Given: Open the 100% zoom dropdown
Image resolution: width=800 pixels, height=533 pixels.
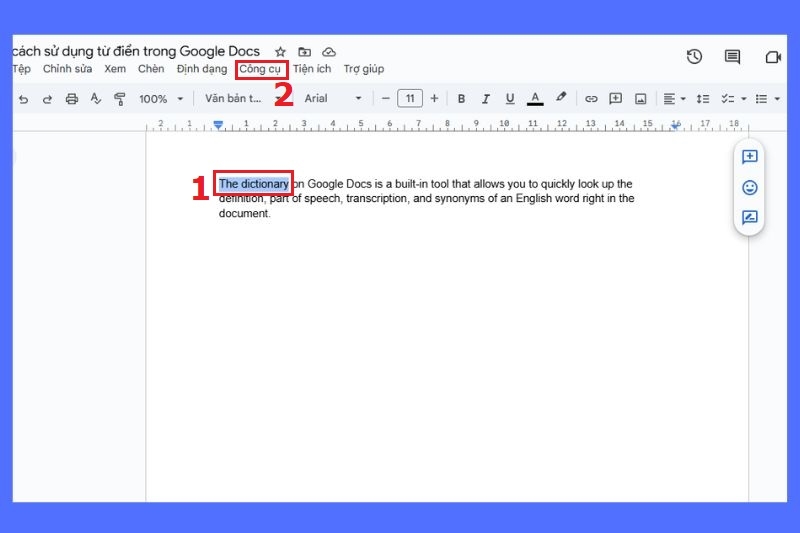Looking at the screenshot, I should (161, 99).
